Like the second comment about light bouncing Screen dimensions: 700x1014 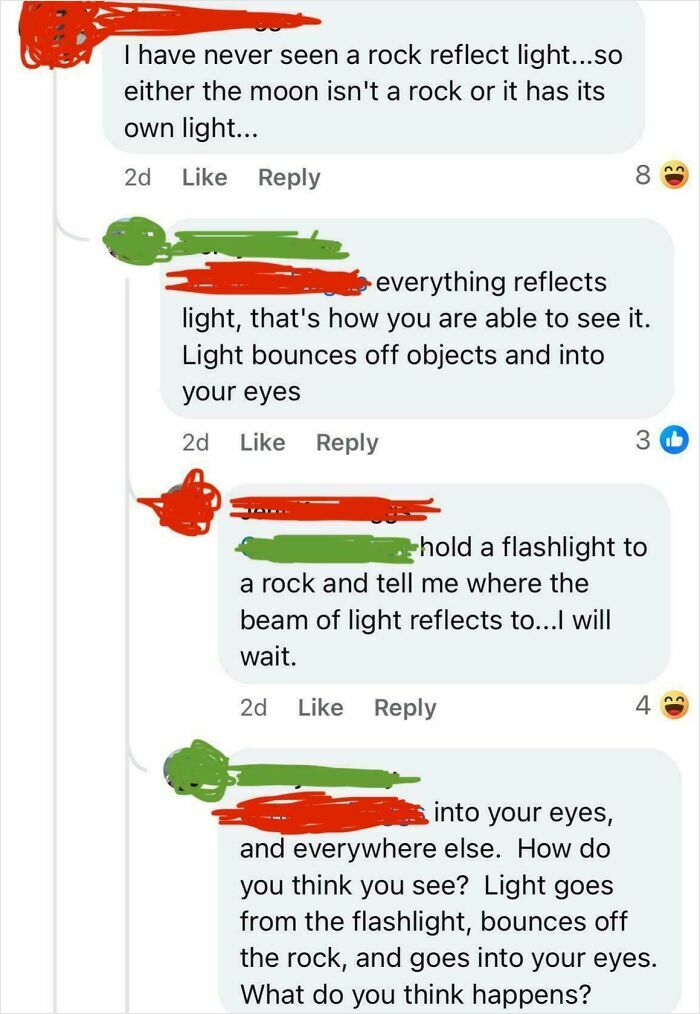(262, 441)
